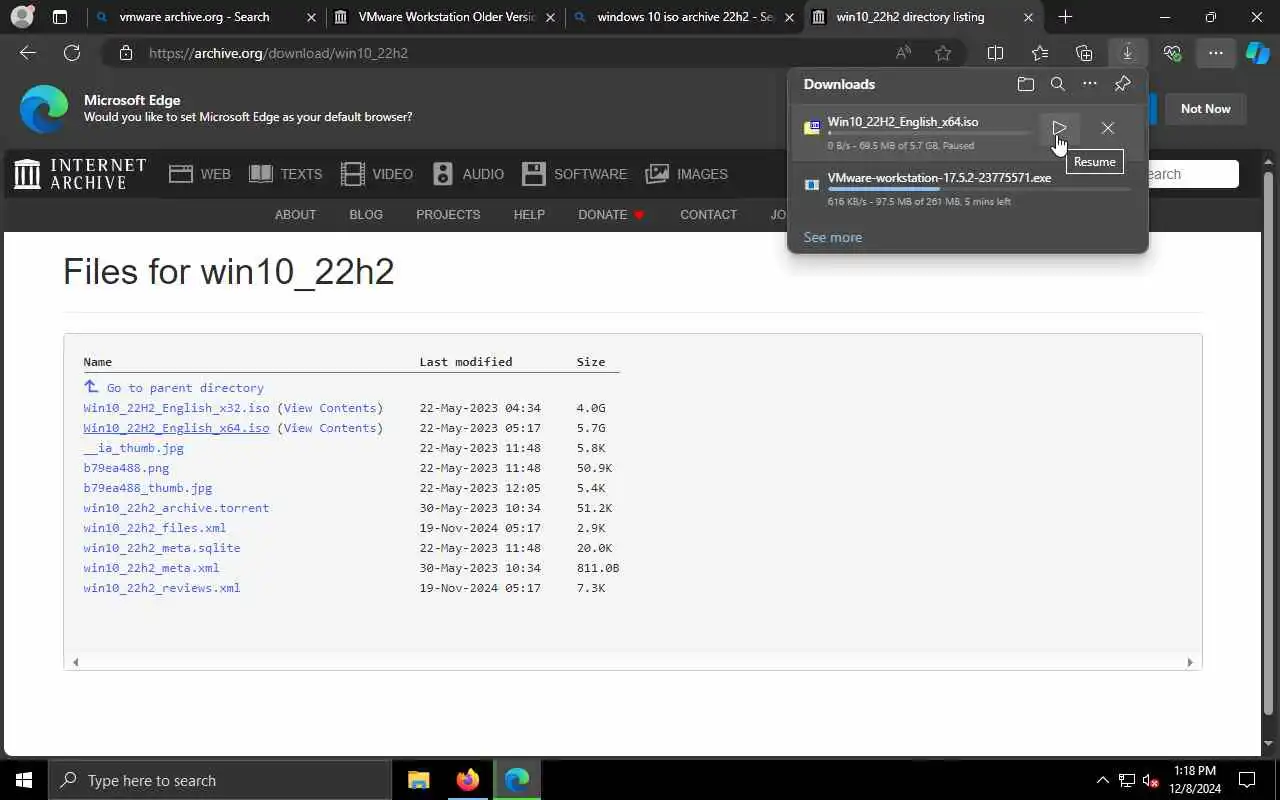Screen dimensions: 1280x800
Task: Open the Windows Start menu
Action: coord(24,780)
